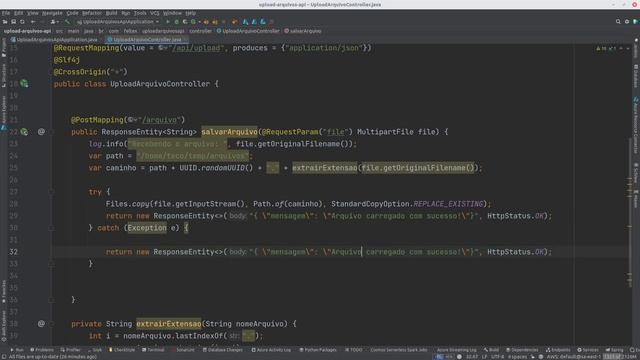Click the Build project hammer icon

point(67,22)
